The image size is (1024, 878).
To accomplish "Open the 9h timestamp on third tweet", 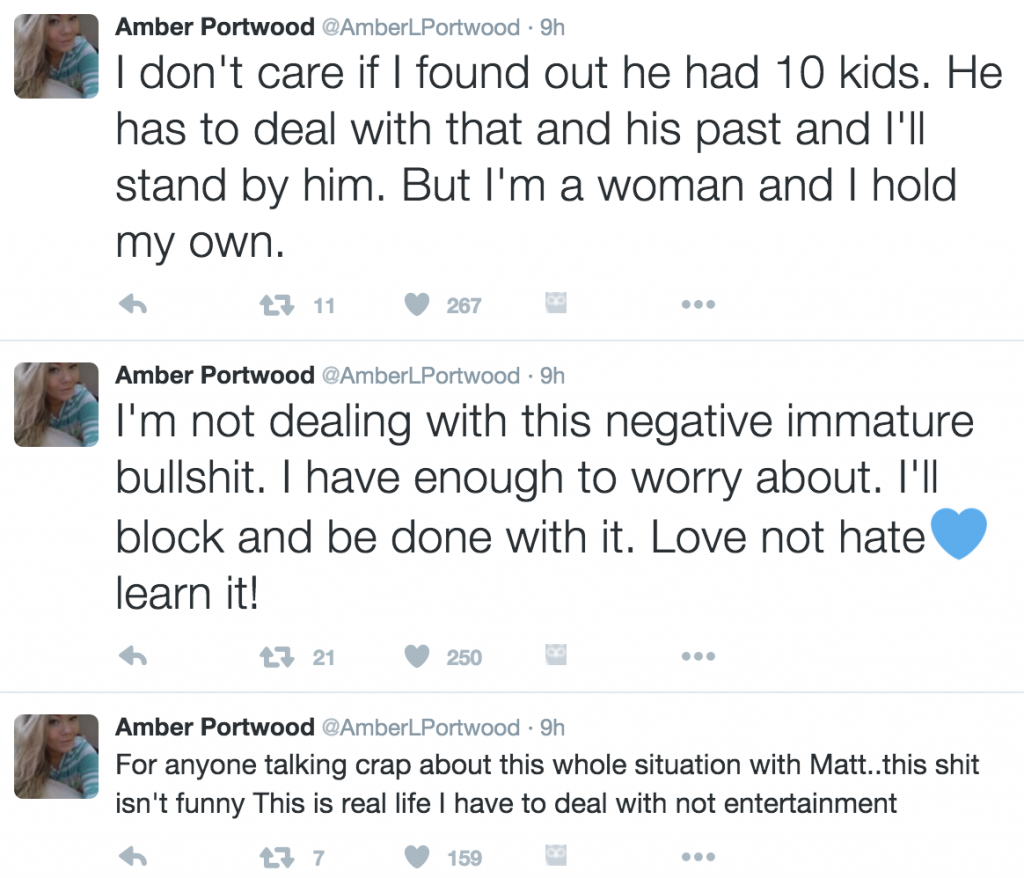I will point(552,727).
